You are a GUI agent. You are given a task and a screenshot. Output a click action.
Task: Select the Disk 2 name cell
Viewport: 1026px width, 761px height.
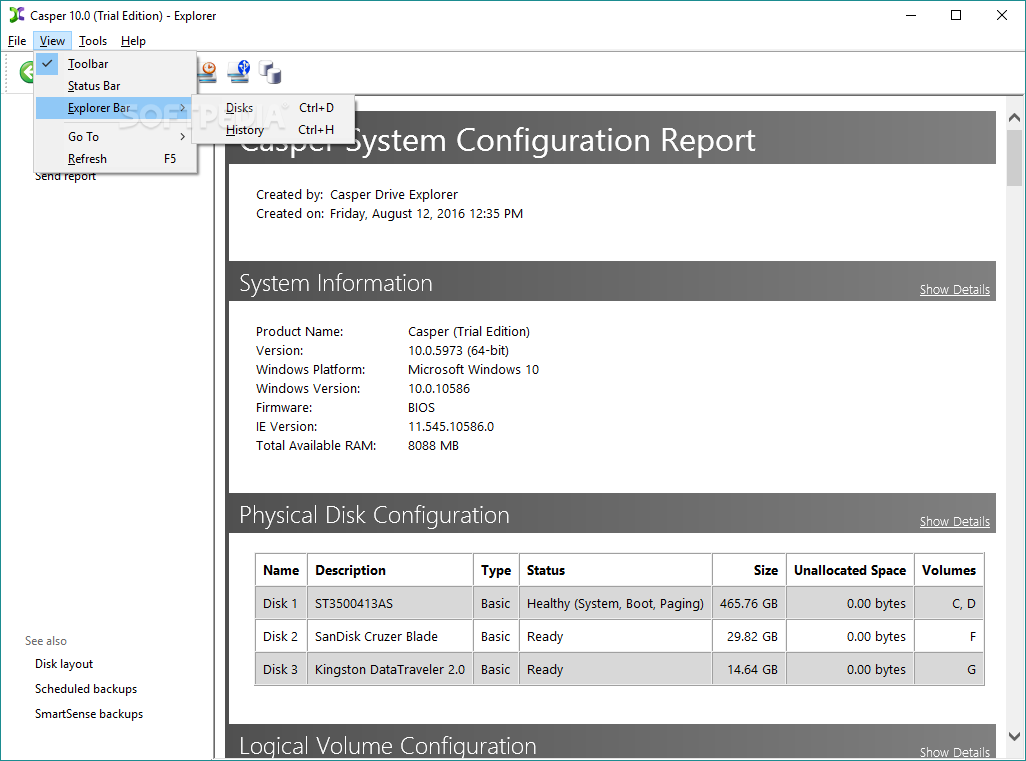click(281, 636)
